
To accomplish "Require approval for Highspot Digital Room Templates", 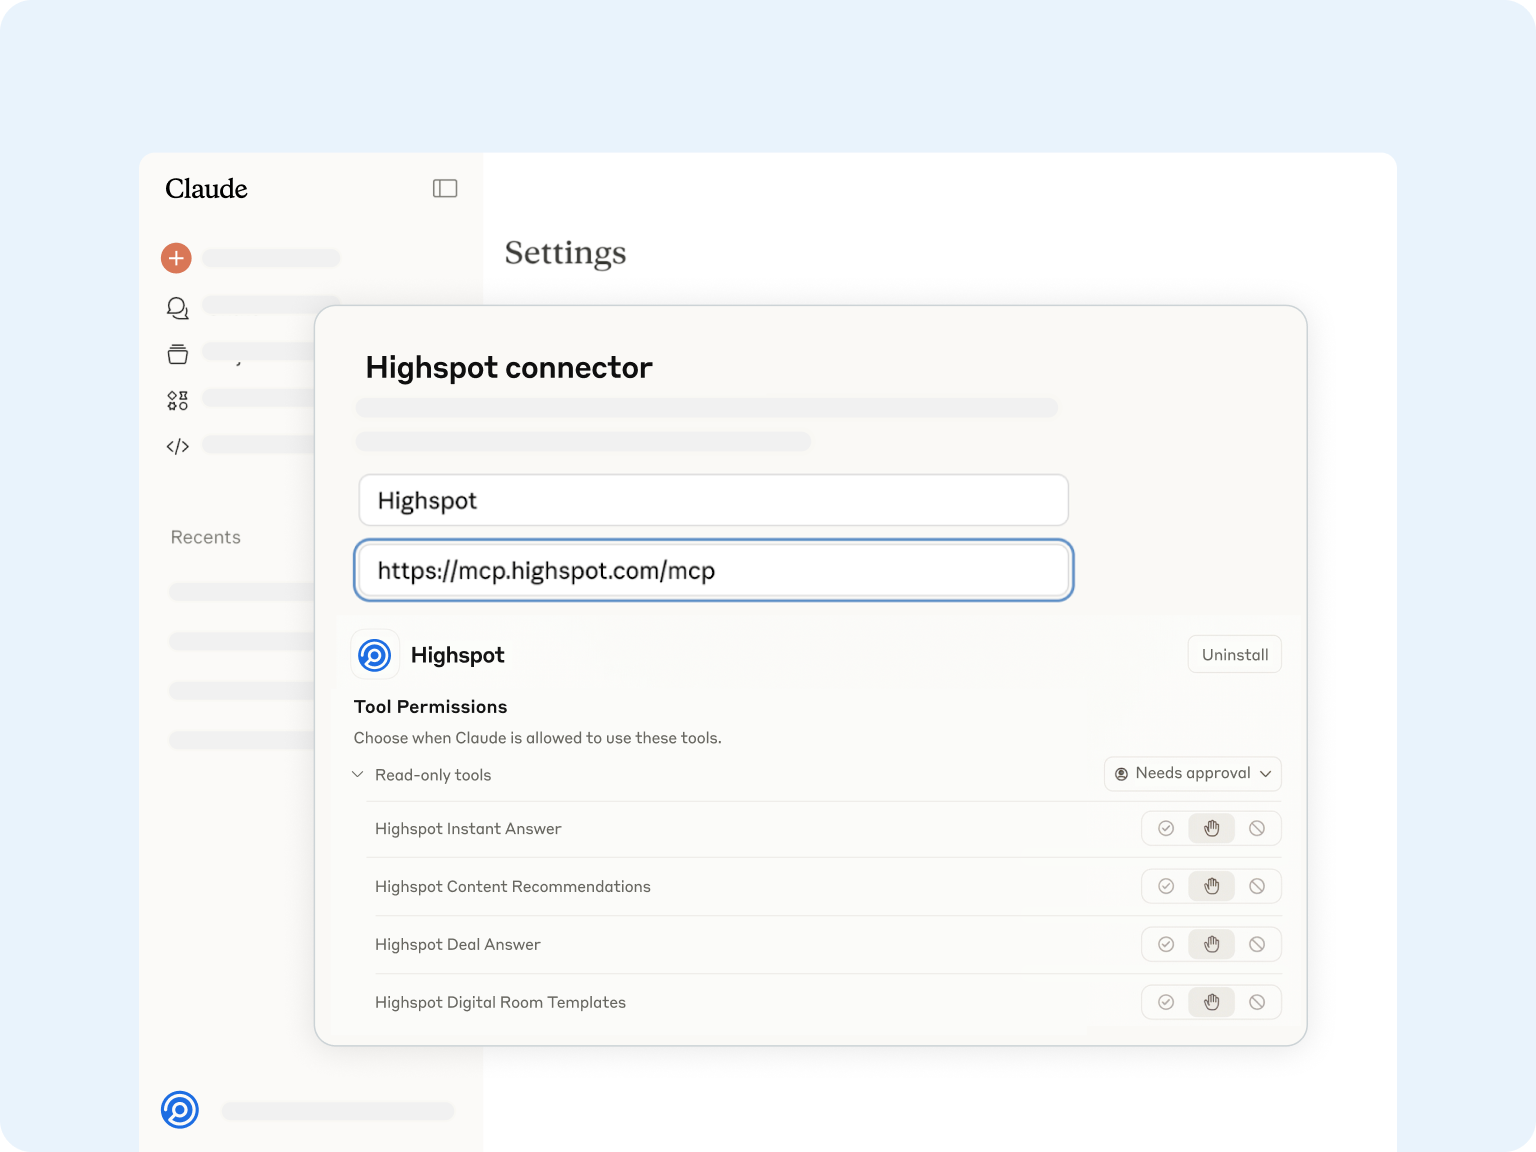I will pos(1212,1002).
